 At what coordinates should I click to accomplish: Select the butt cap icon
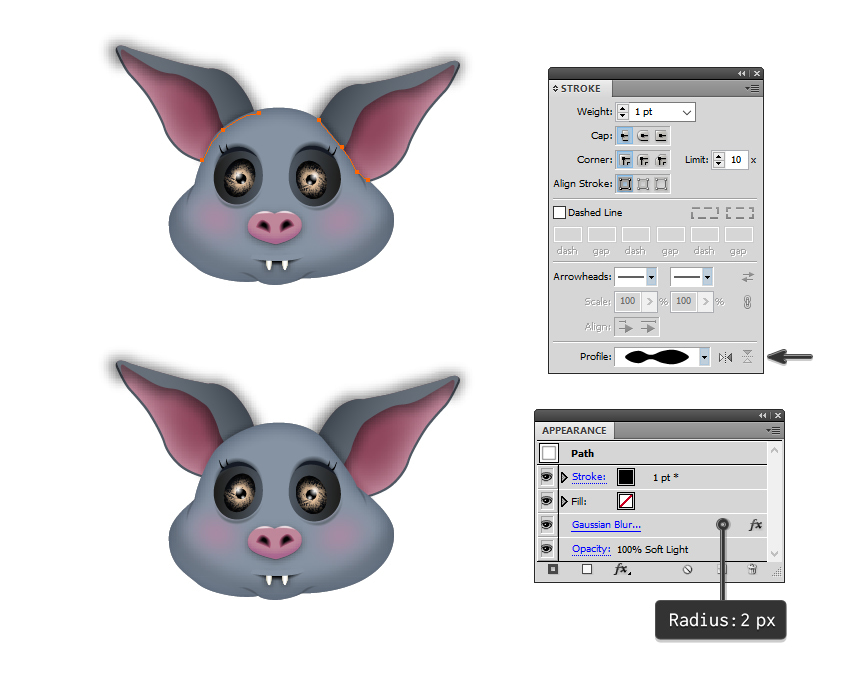click(625, 136)
